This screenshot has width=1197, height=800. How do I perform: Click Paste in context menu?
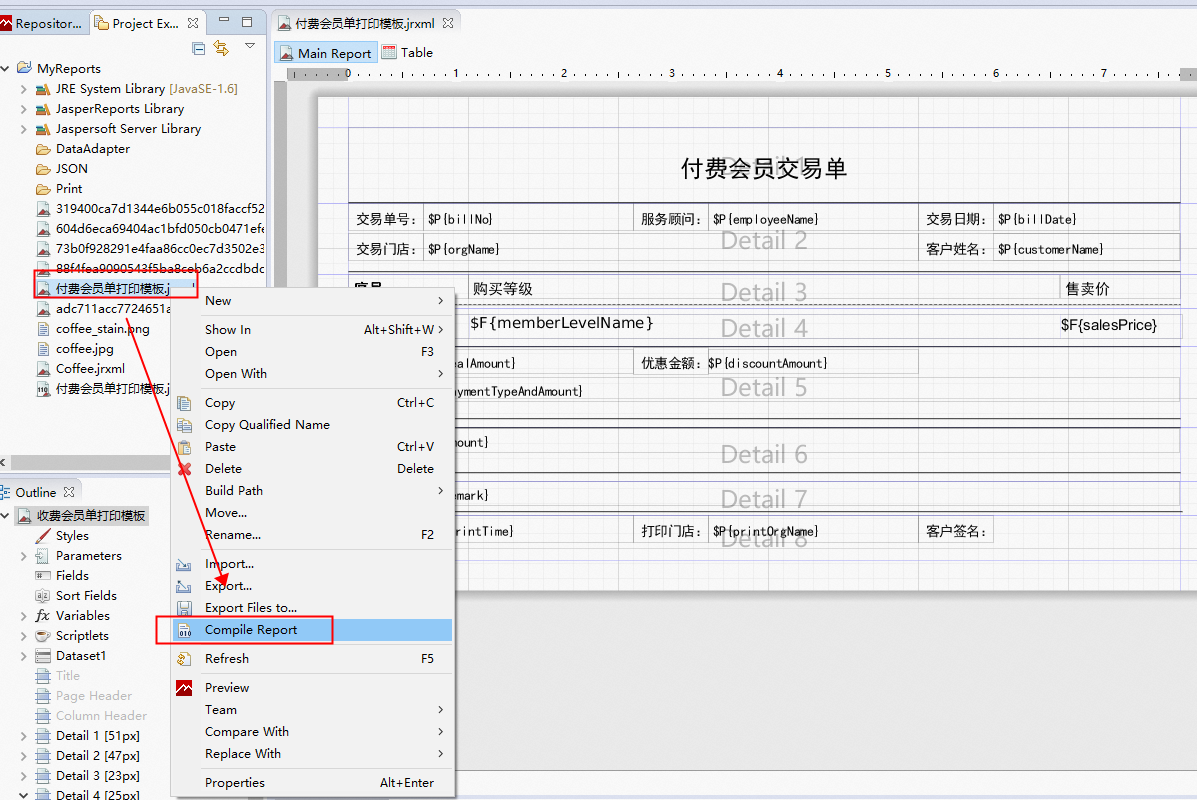coord(313,447)
